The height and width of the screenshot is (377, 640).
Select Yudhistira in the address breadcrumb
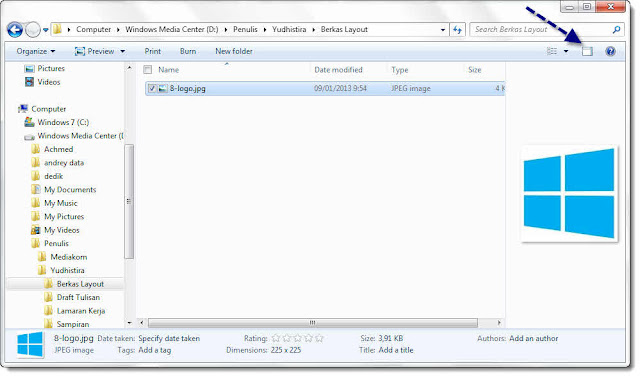[289, 29]
